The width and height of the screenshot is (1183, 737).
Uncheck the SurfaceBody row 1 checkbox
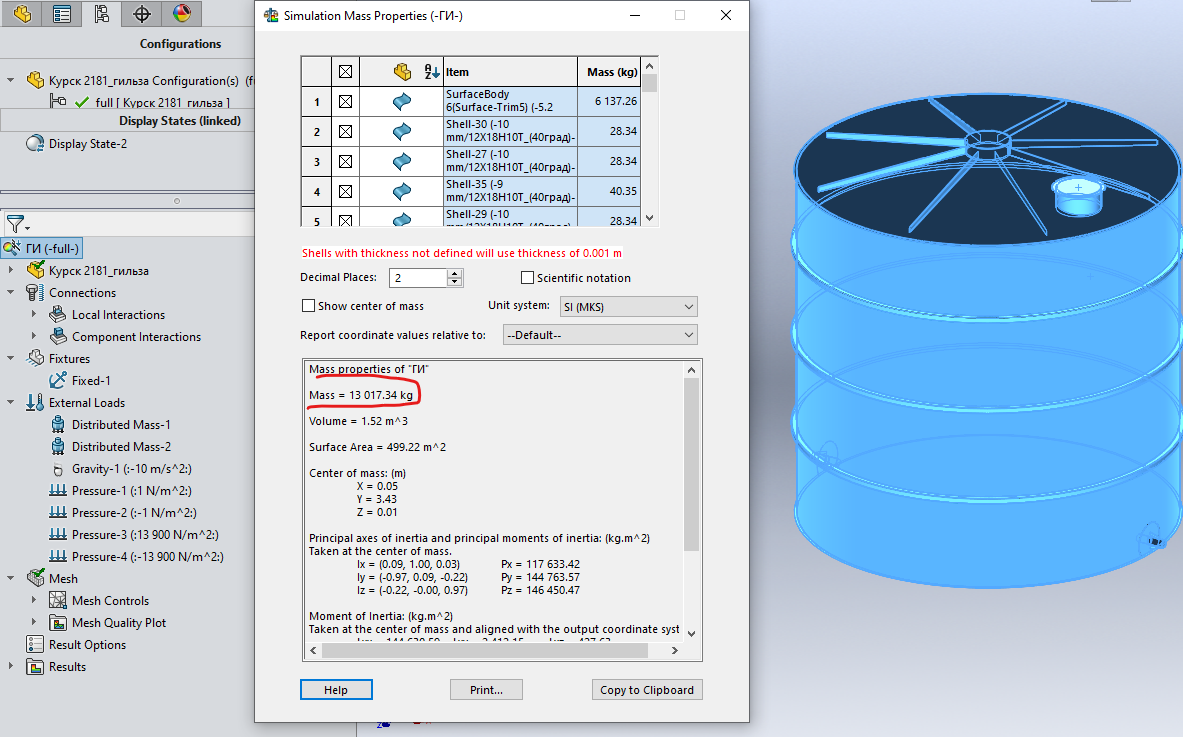pyautogui.click(x=345, y=102)
